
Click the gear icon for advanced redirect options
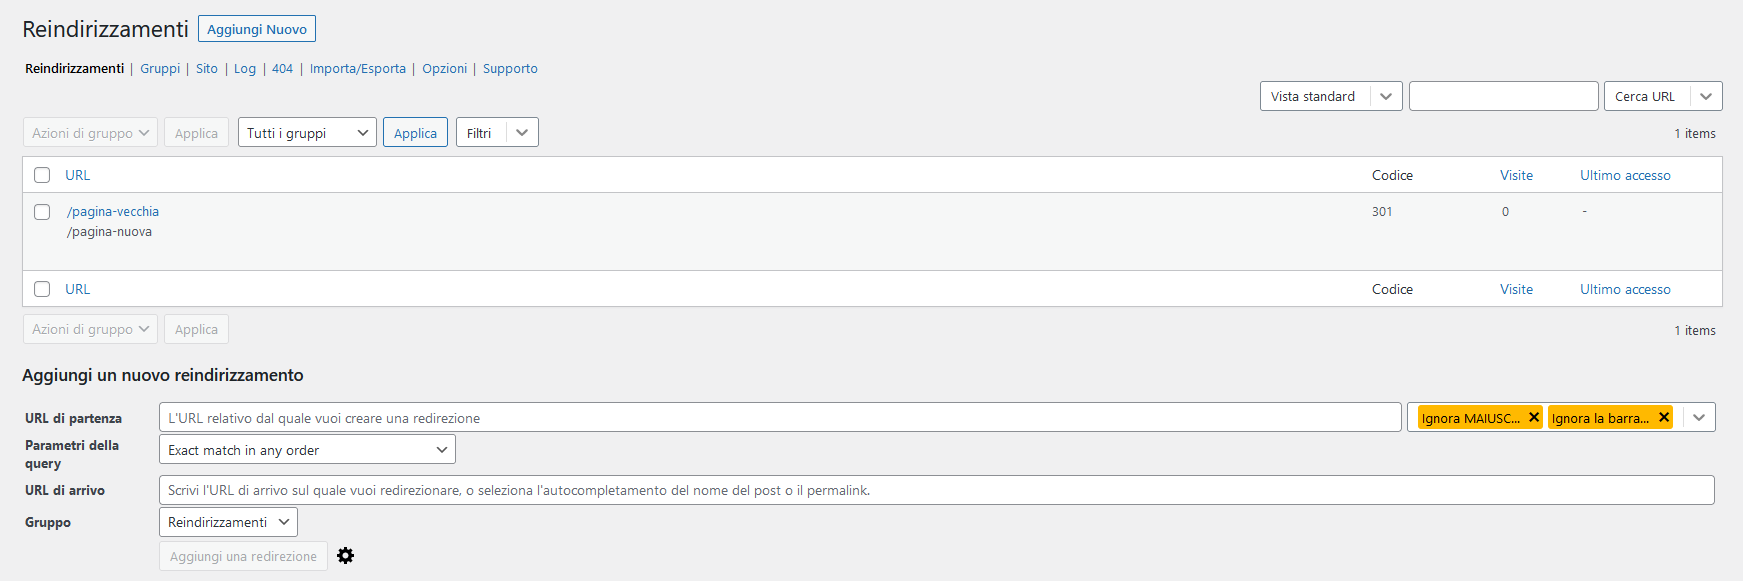345,556
